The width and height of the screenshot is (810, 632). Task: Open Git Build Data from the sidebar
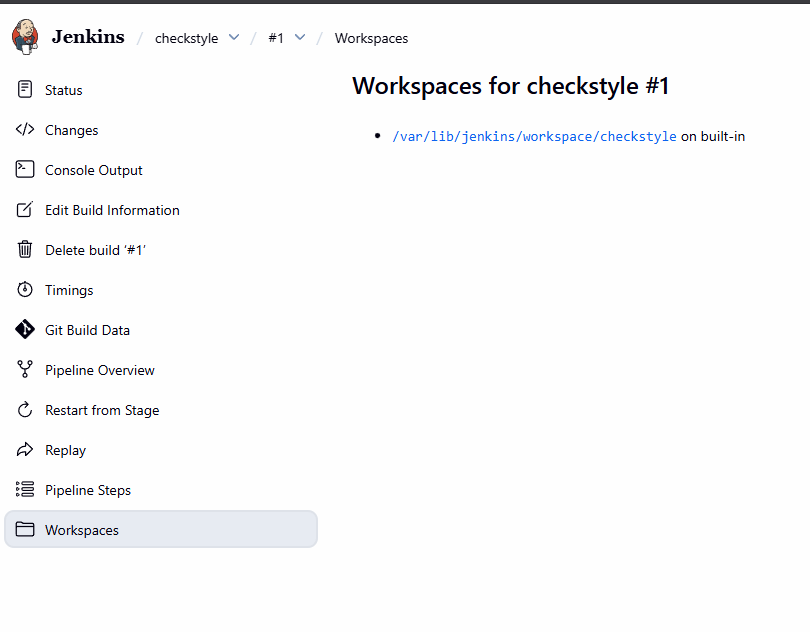(161, 329)
